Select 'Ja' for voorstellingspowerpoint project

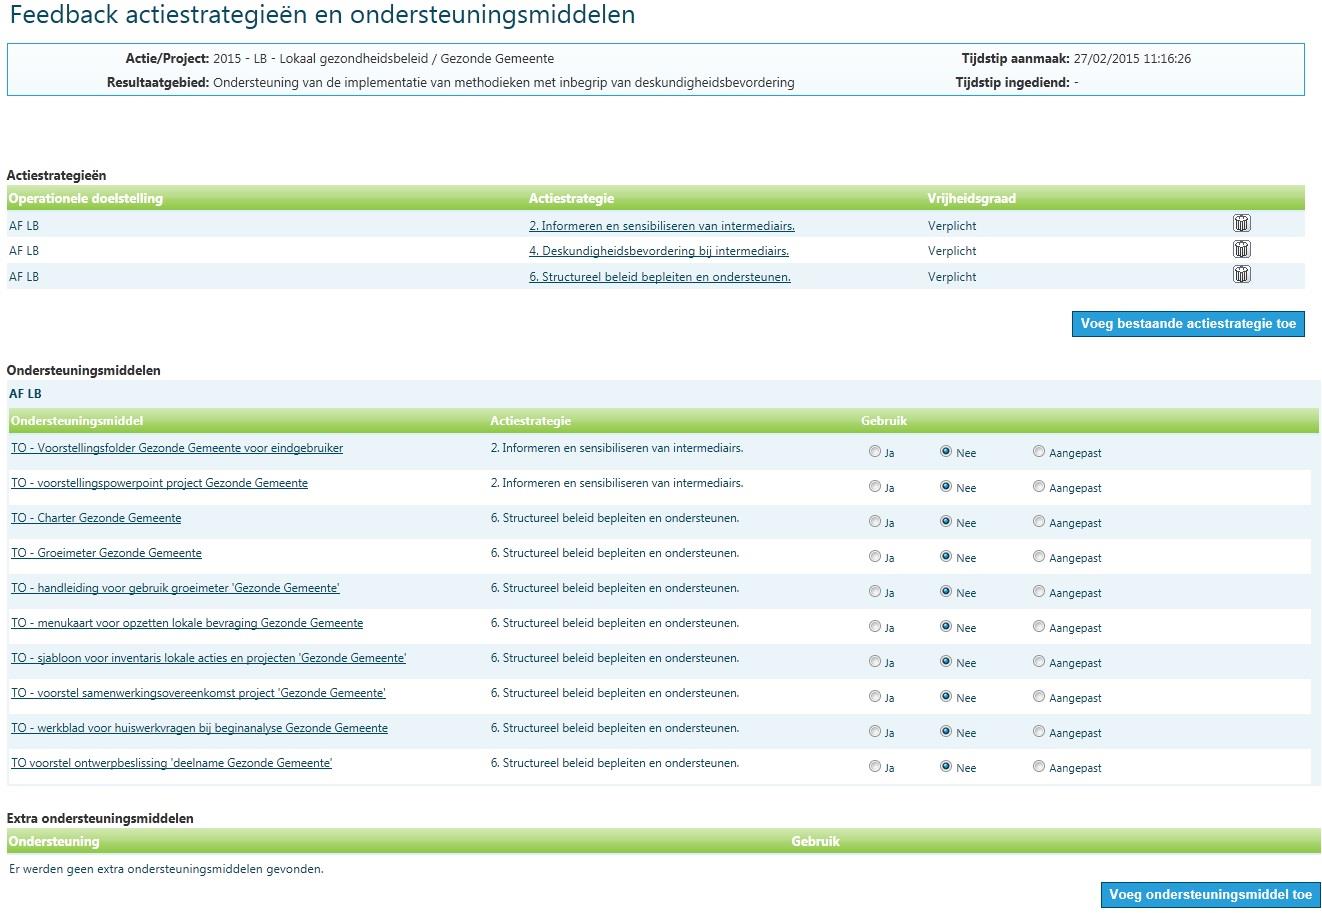point(875,487)
